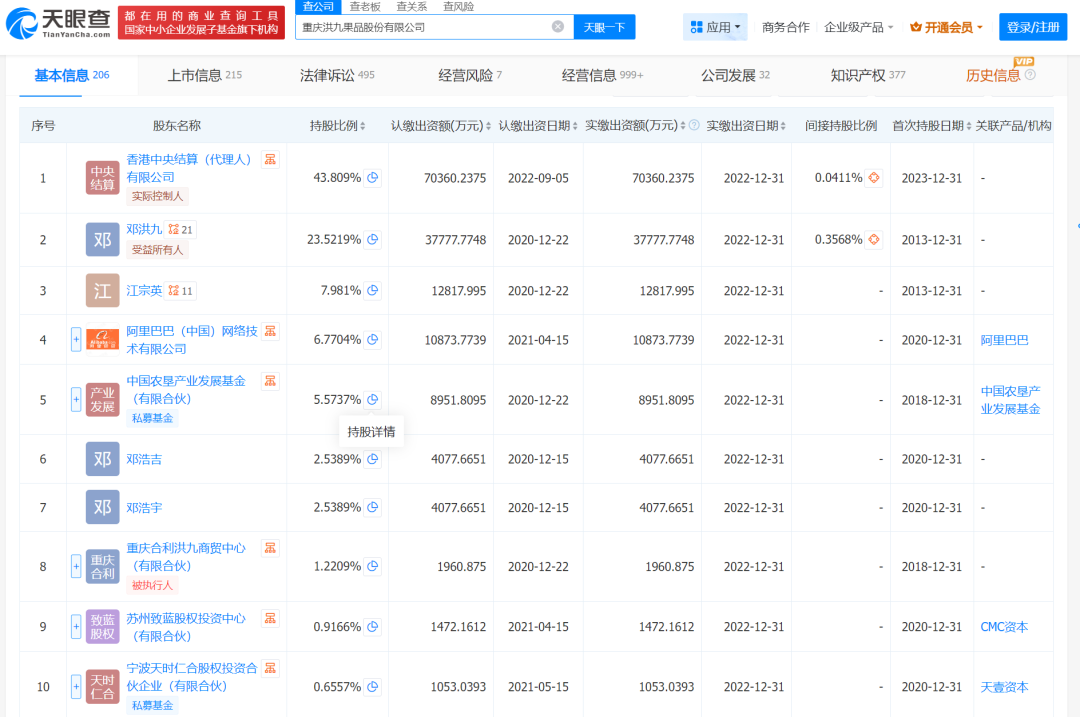Screen dimensions: 1080x717
Task: Expand row for 阿里巴巴（中国）网络技术有限公司
Action: tap(76, 340)
